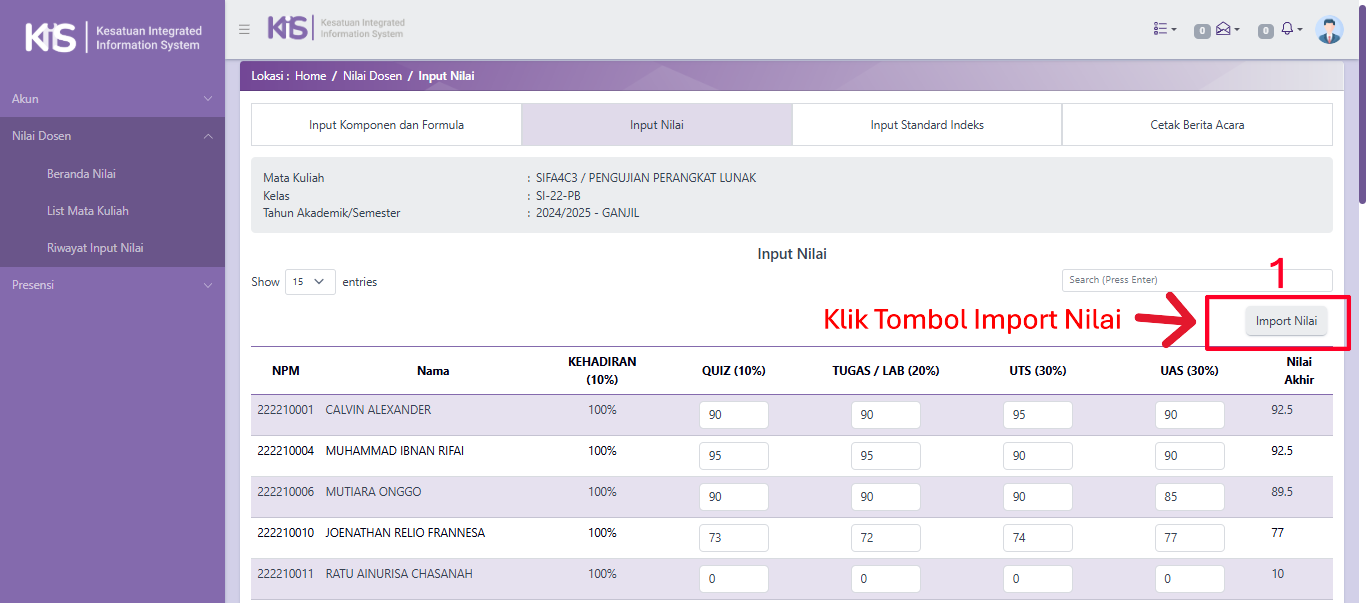Expand the Presensi sidebar menu
Screen dimensions: 1366x603
coord(112,285)
